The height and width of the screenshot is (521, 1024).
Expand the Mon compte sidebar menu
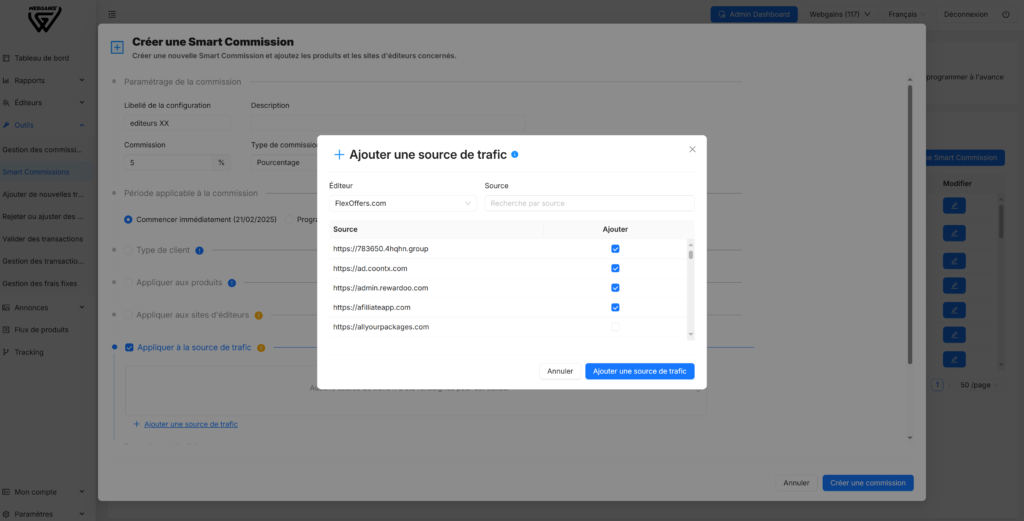(82, 492)
